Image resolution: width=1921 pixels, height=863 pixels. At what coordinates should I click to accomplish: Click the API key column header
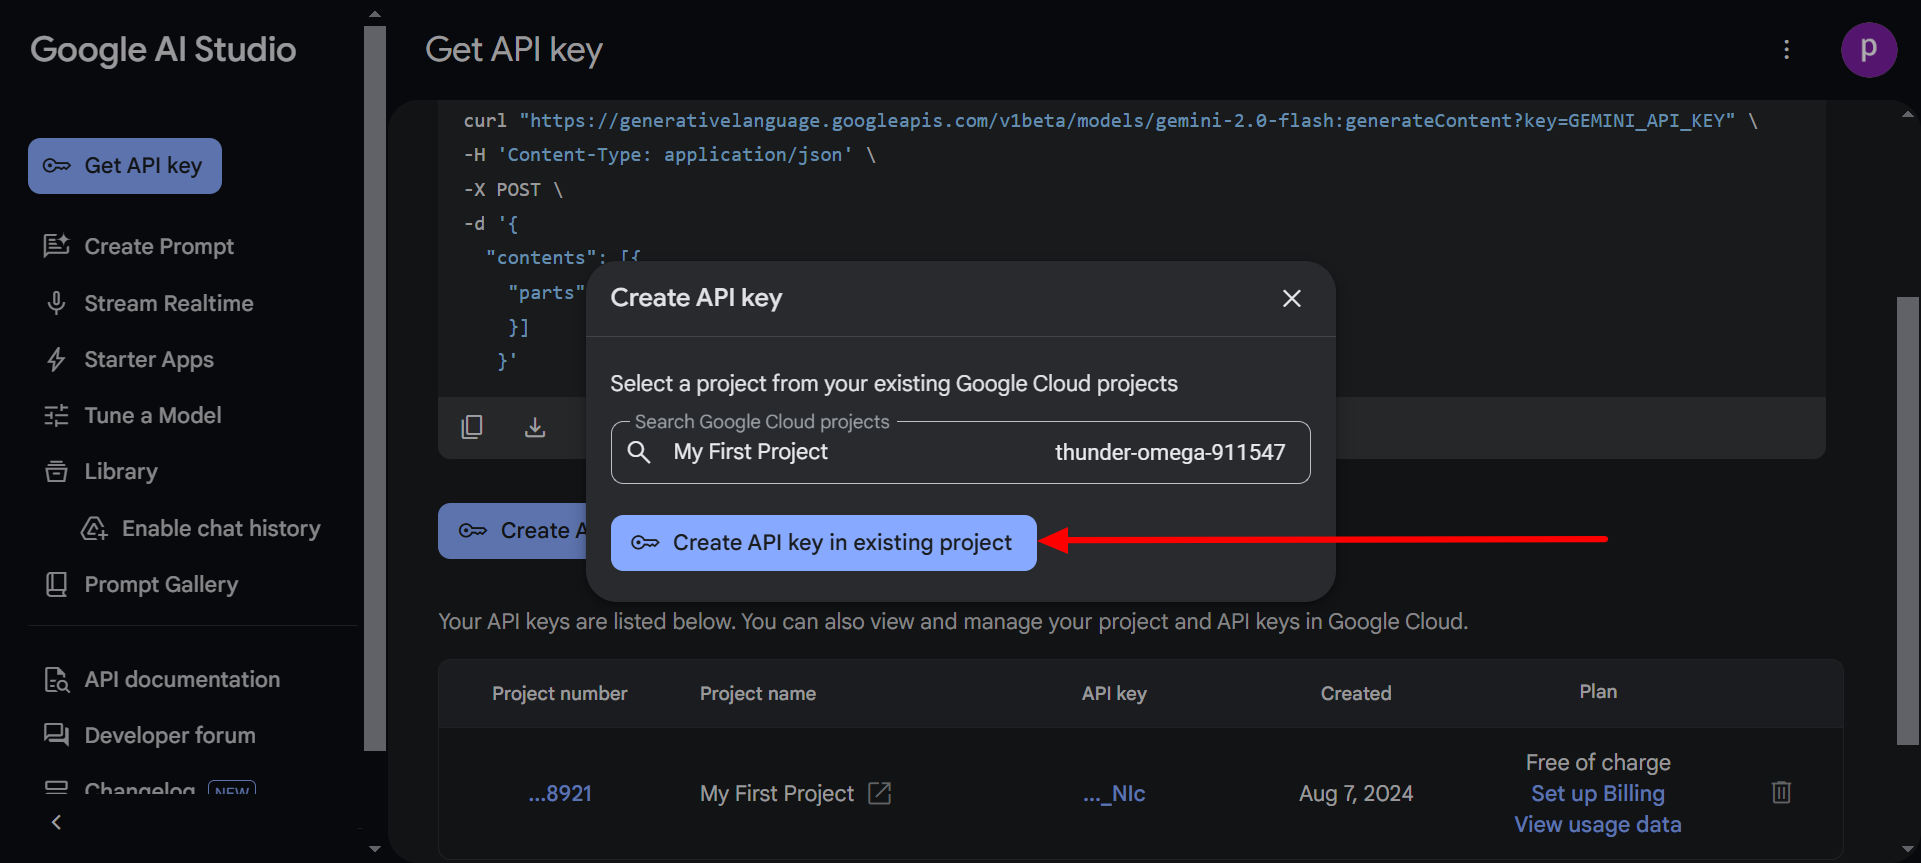[x=1114, y=694]
